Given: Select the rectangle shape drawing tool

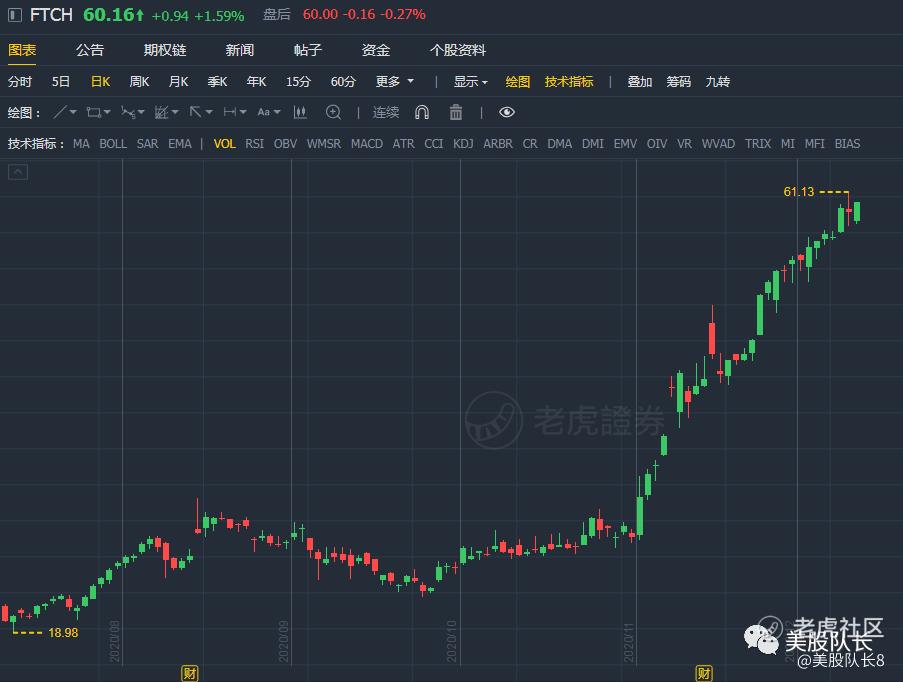Looking at the screenshot, I should point(93,112).
